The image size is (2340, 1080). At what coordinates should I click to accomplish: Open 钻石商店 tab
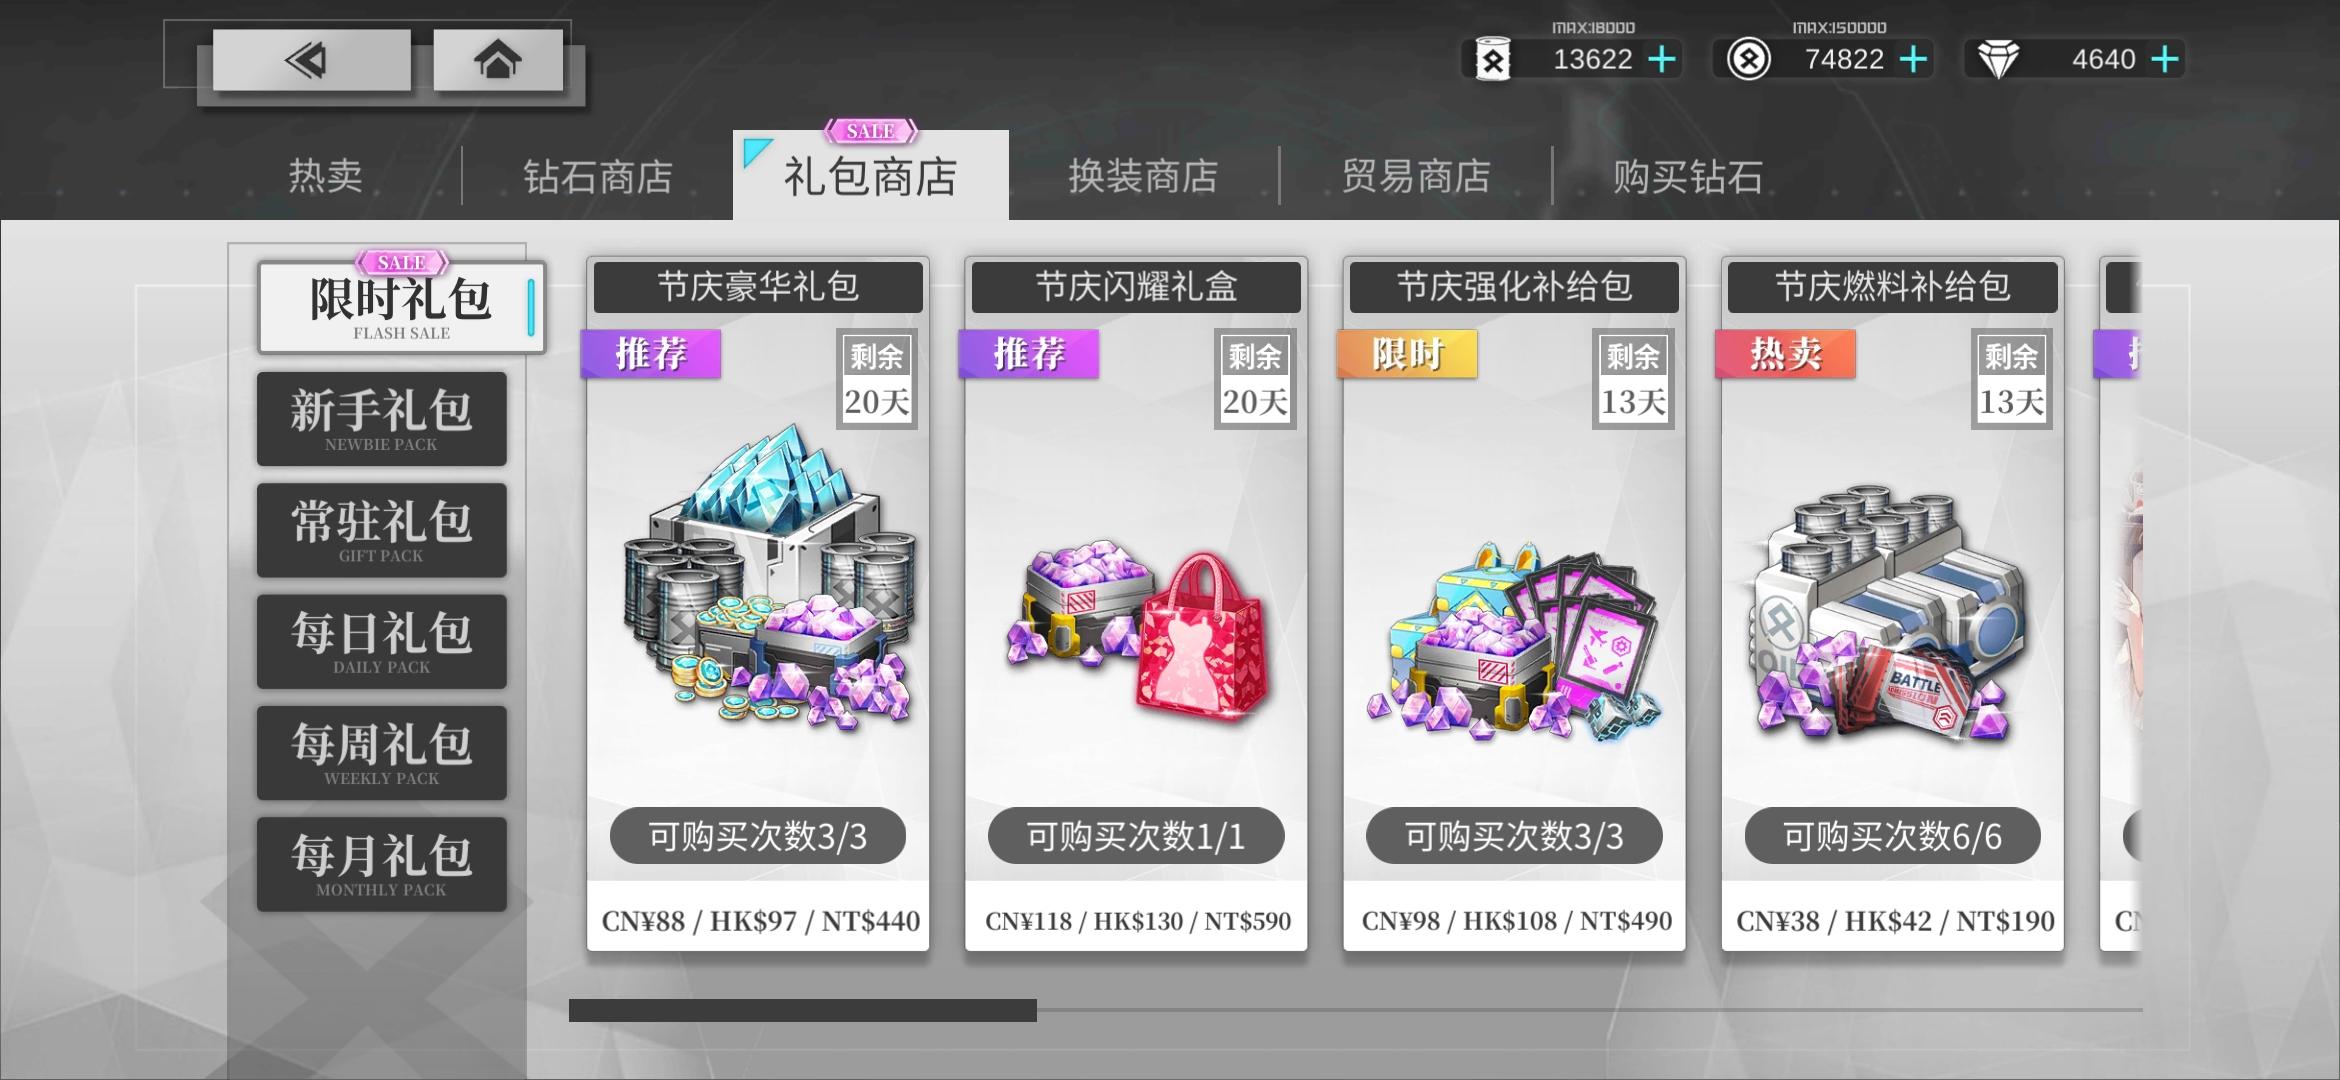pos(598,176)
